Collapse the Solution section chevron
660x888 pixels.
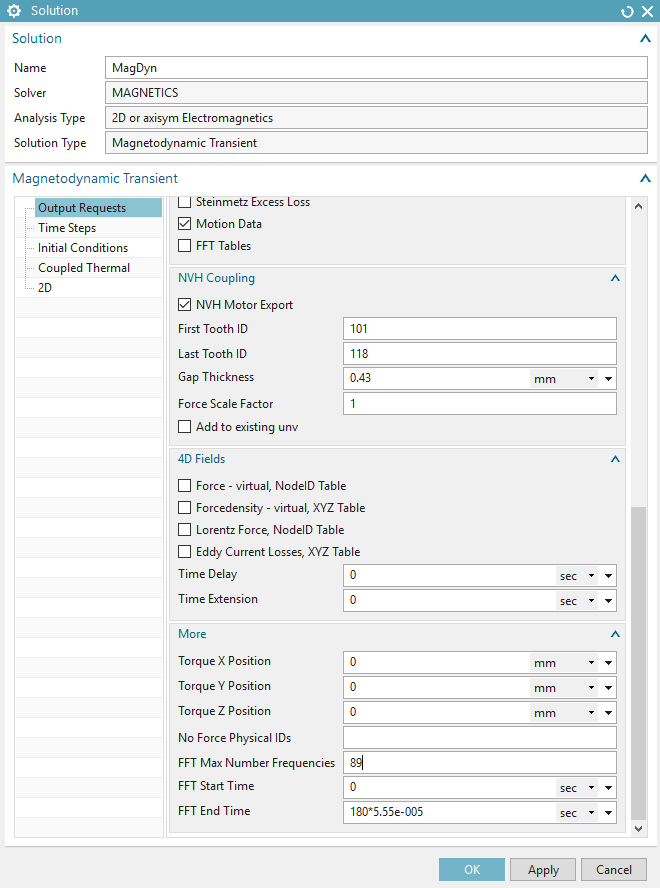[645, 39]
